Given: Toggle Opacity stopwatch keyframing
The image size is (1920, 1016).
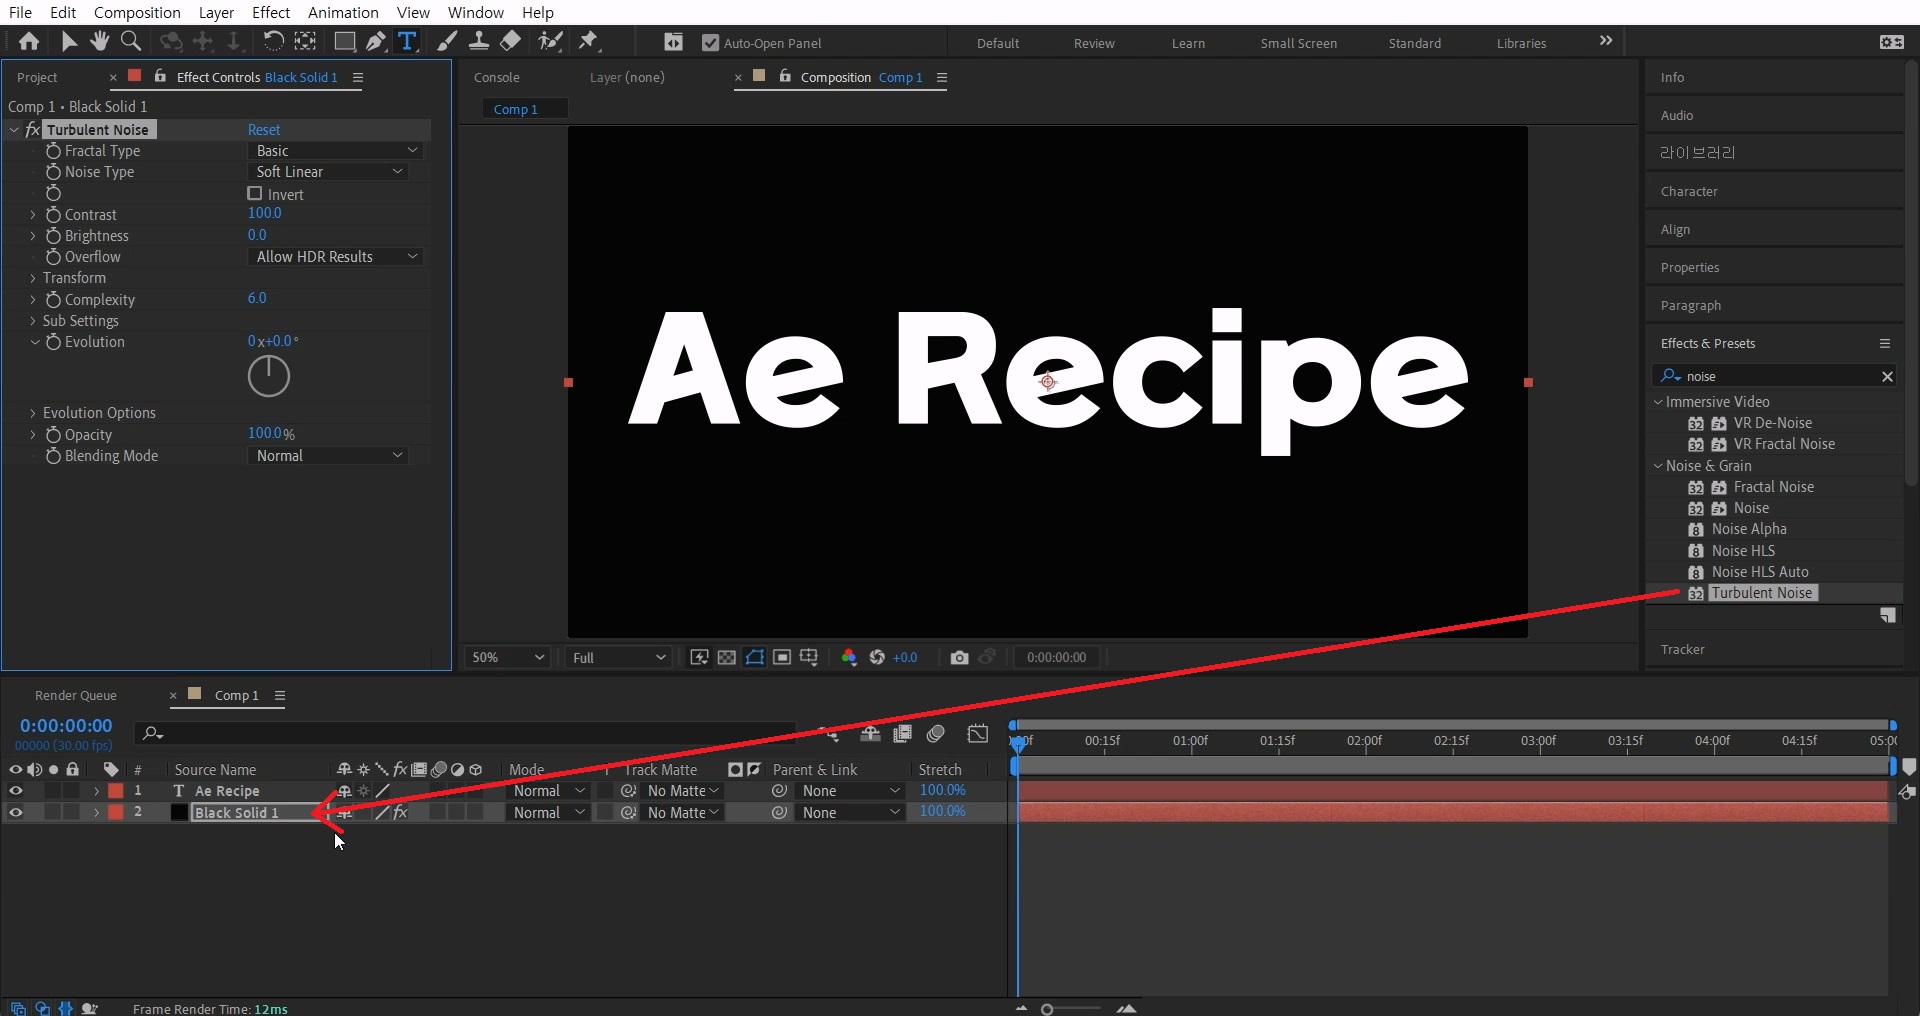Looking at the screenshot, I should (x=54, y=435).
